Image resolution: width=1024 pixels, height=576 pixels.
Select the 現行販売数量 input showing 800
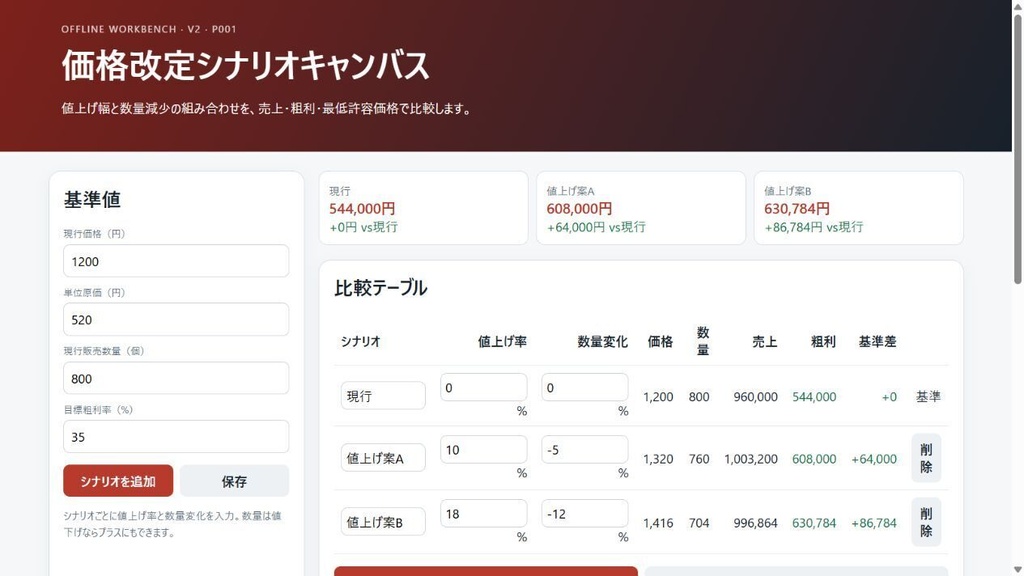[176, 378]
